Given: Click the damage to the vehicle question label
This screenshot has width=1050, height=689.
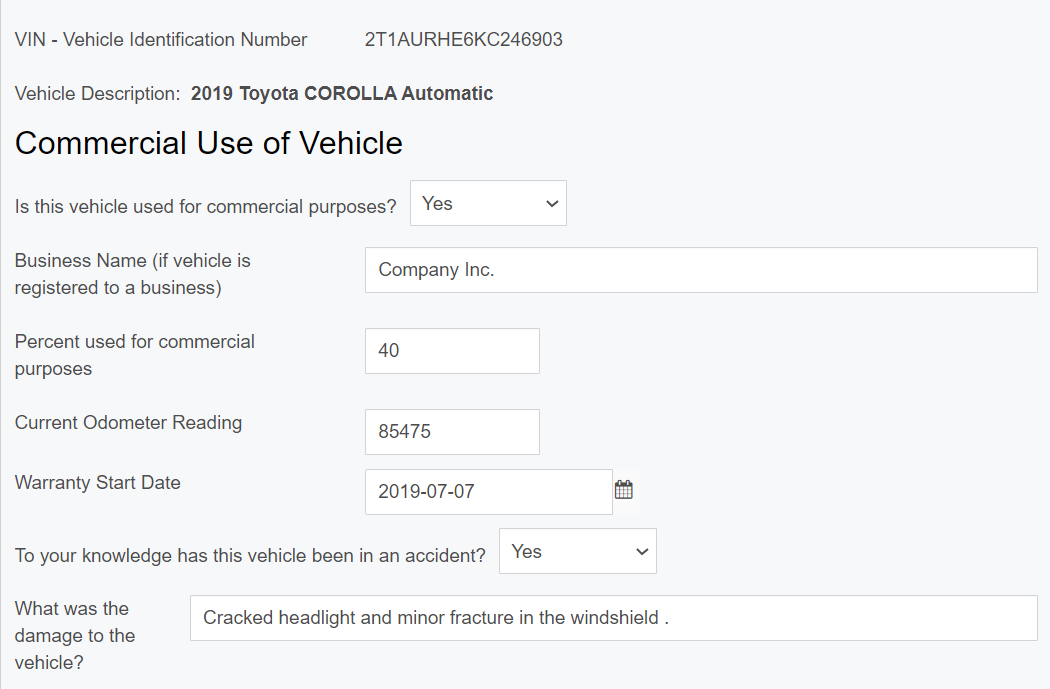Looking at the screenshot, I should coord(74,635).
